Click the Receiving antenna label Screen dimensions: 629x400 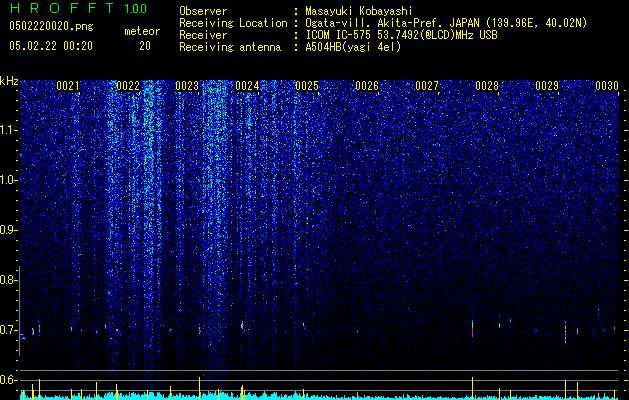coord(230,47)
